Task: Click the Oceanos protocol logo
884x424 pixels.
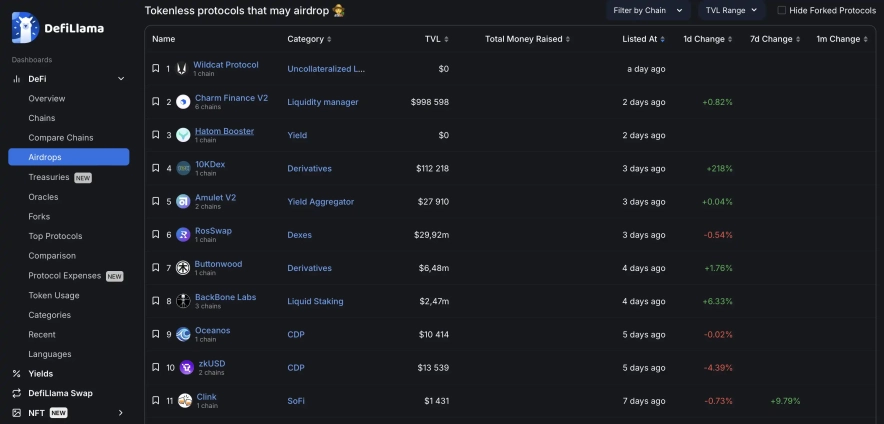Action: (183, 334)
